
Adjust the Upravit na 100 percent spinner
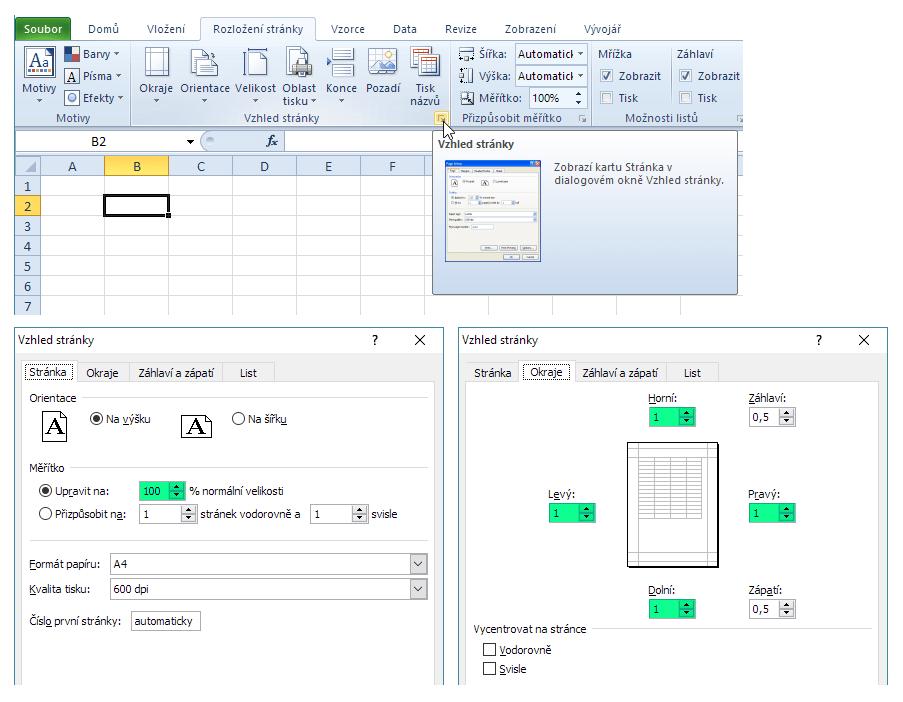177,491
